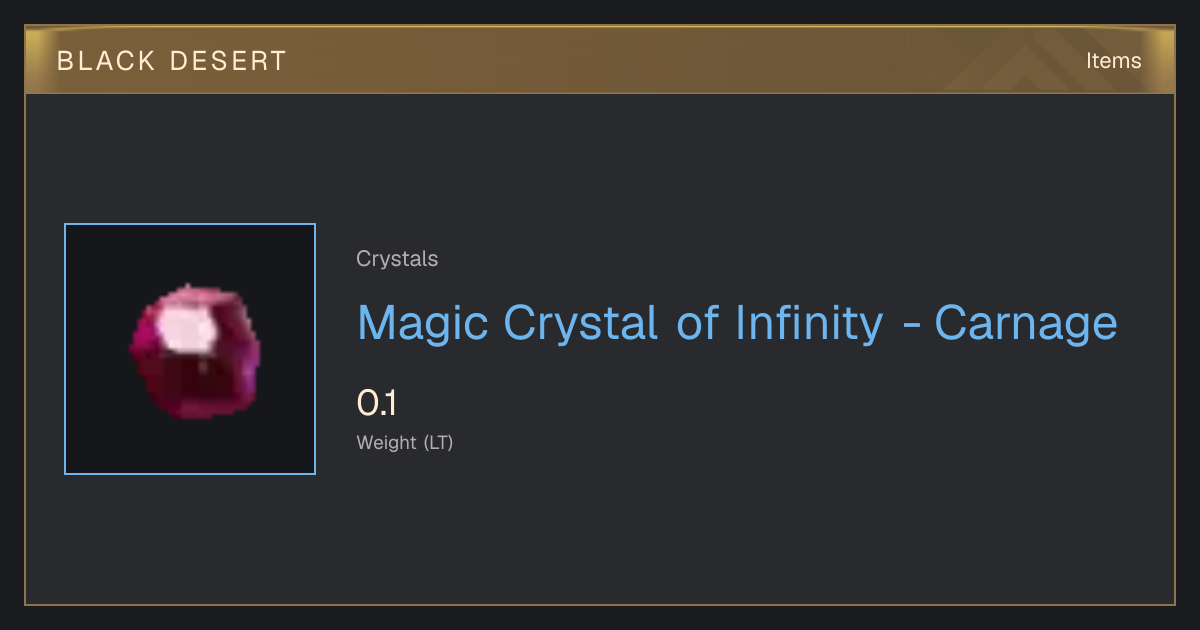The height and width of the screenshot is (630, 1200).
Task: Click the pink Carnage crystal icon
Action: point(194,351)
